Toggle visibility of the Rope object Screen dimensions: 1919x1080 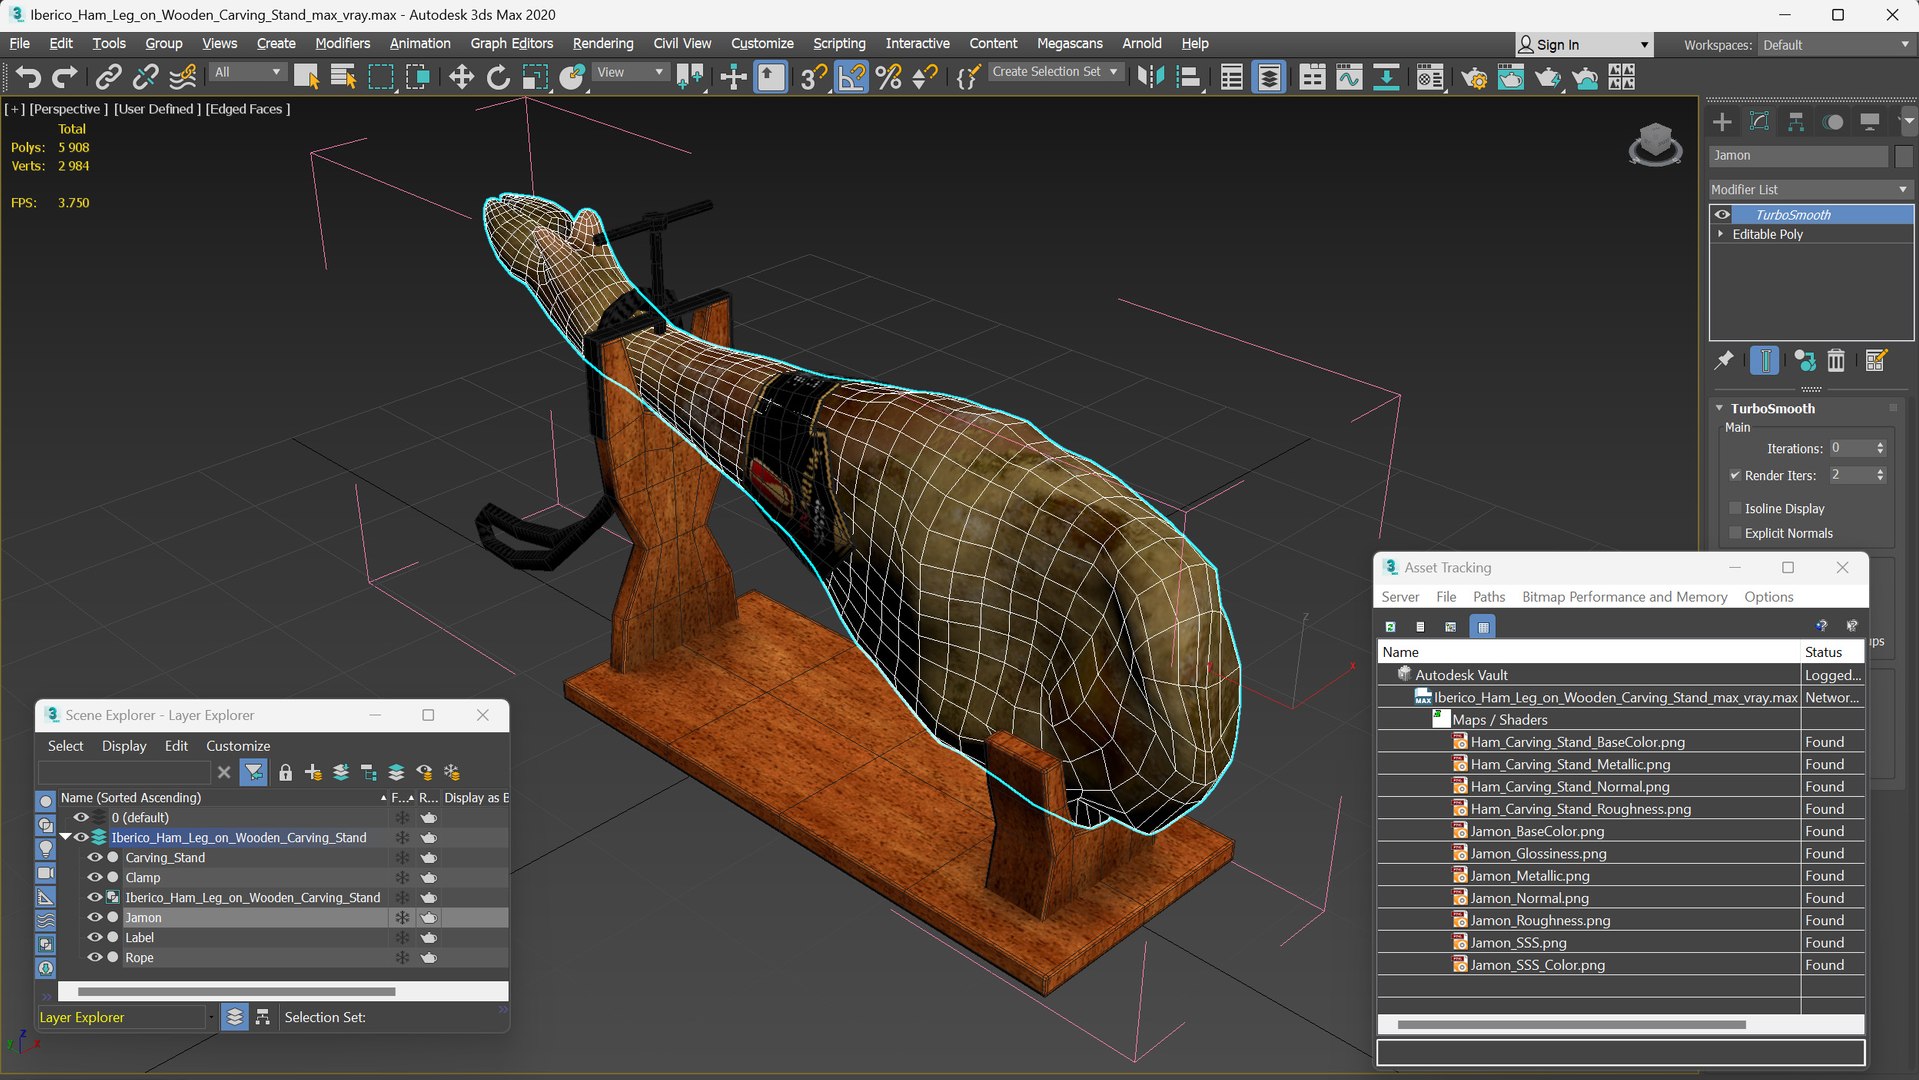[95, 957]
